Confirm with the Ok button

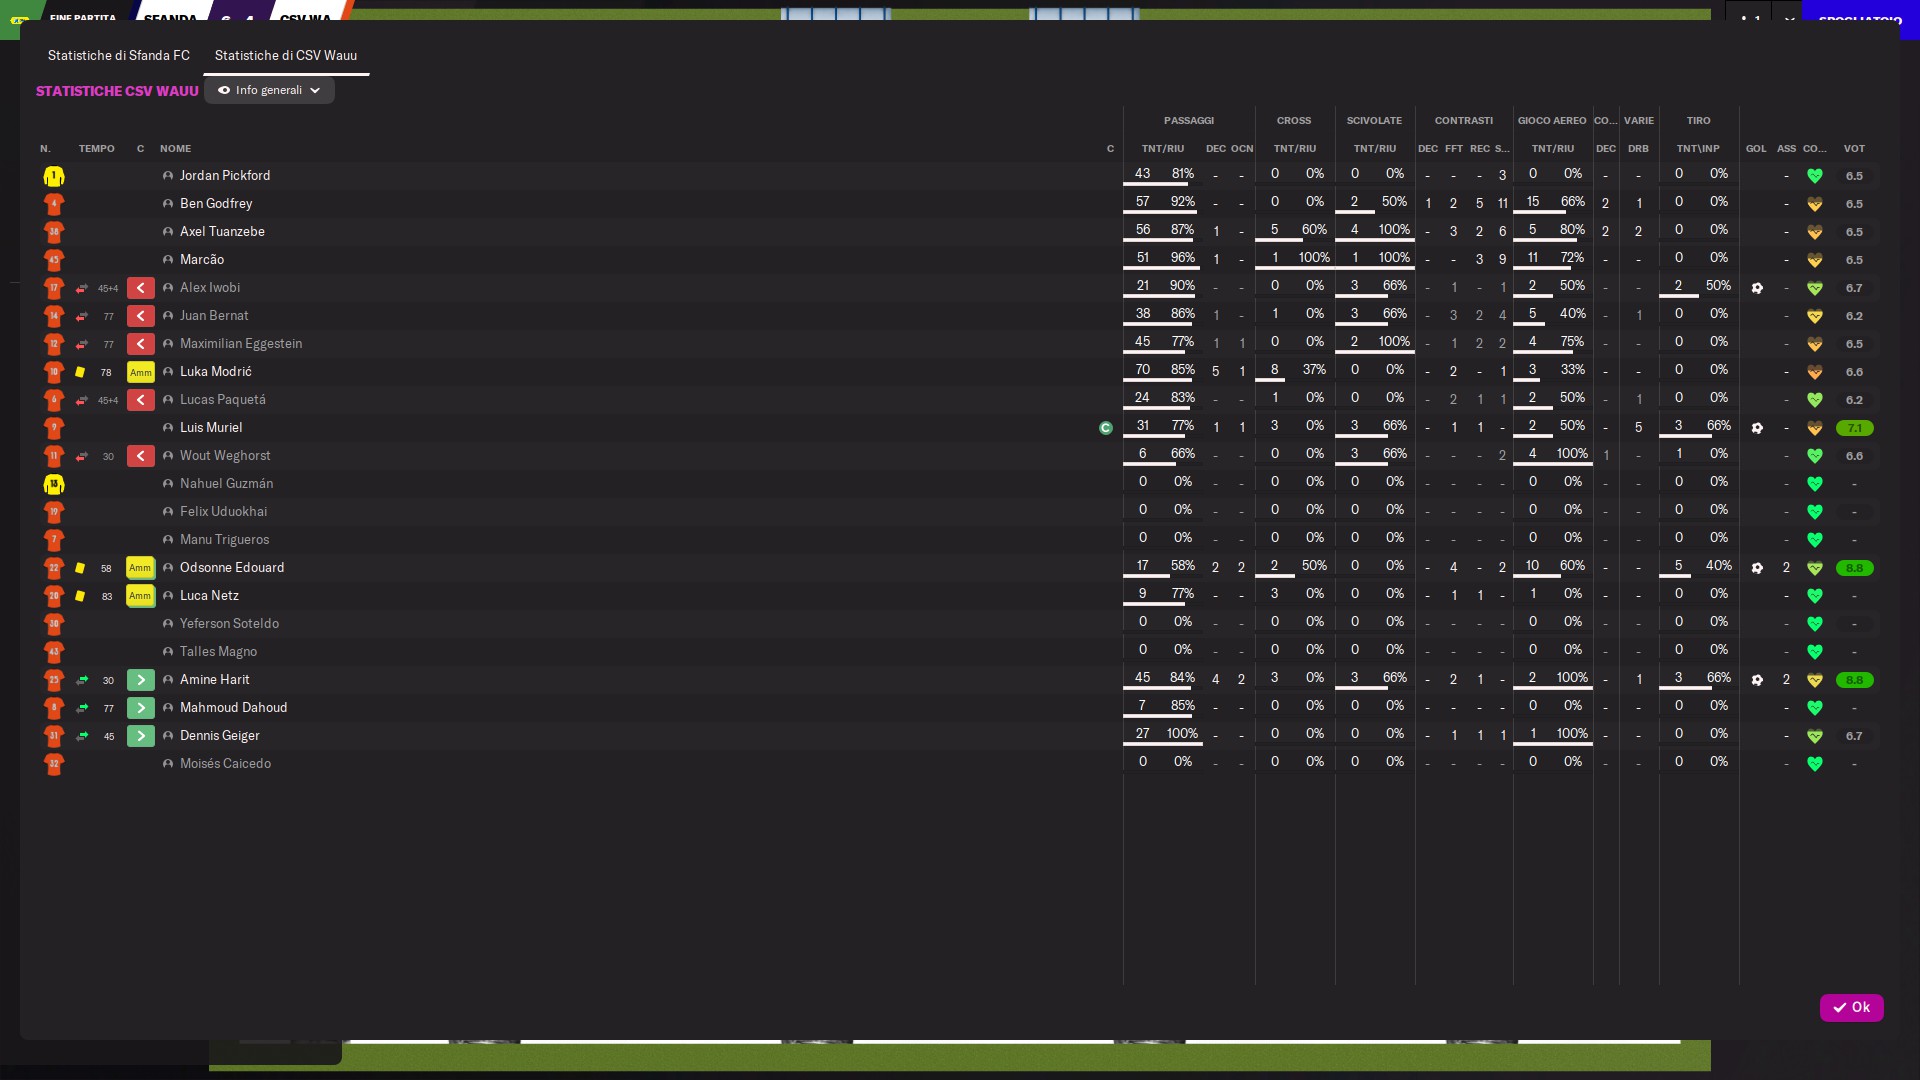[1851, 1007]
